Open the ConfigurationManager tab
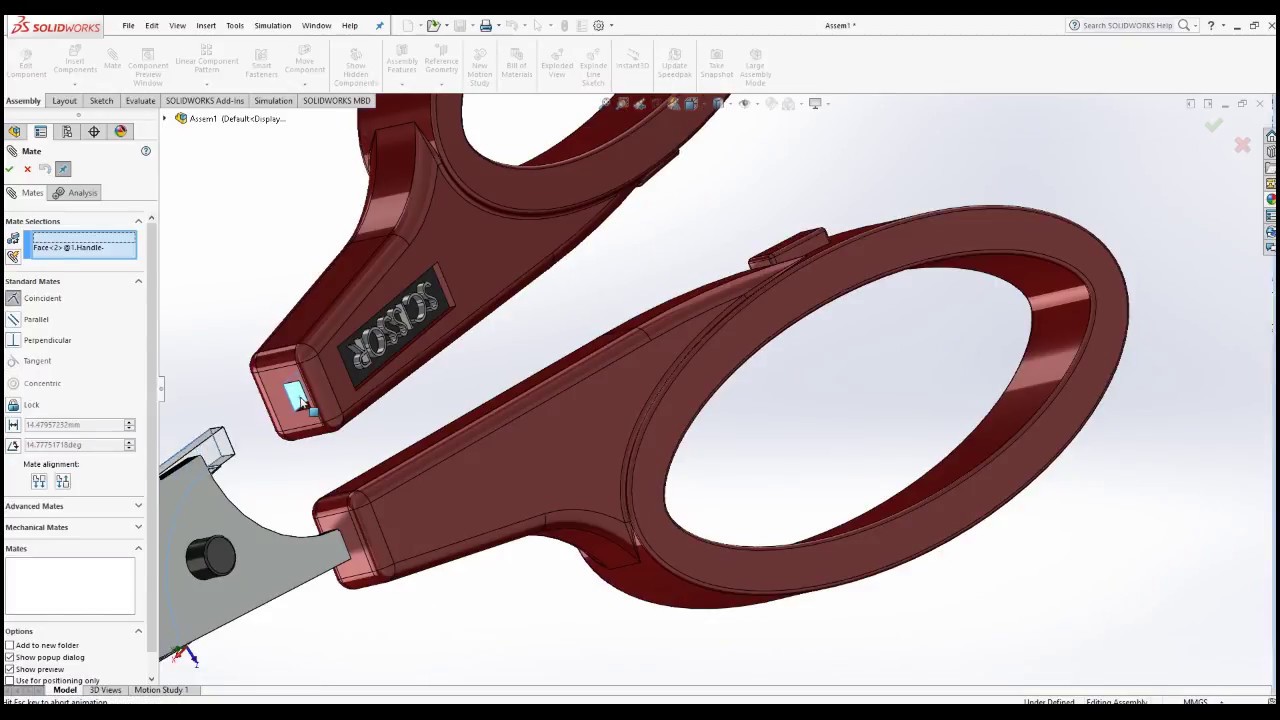Viewport: 1280px width, 720px height. [67, 132]
